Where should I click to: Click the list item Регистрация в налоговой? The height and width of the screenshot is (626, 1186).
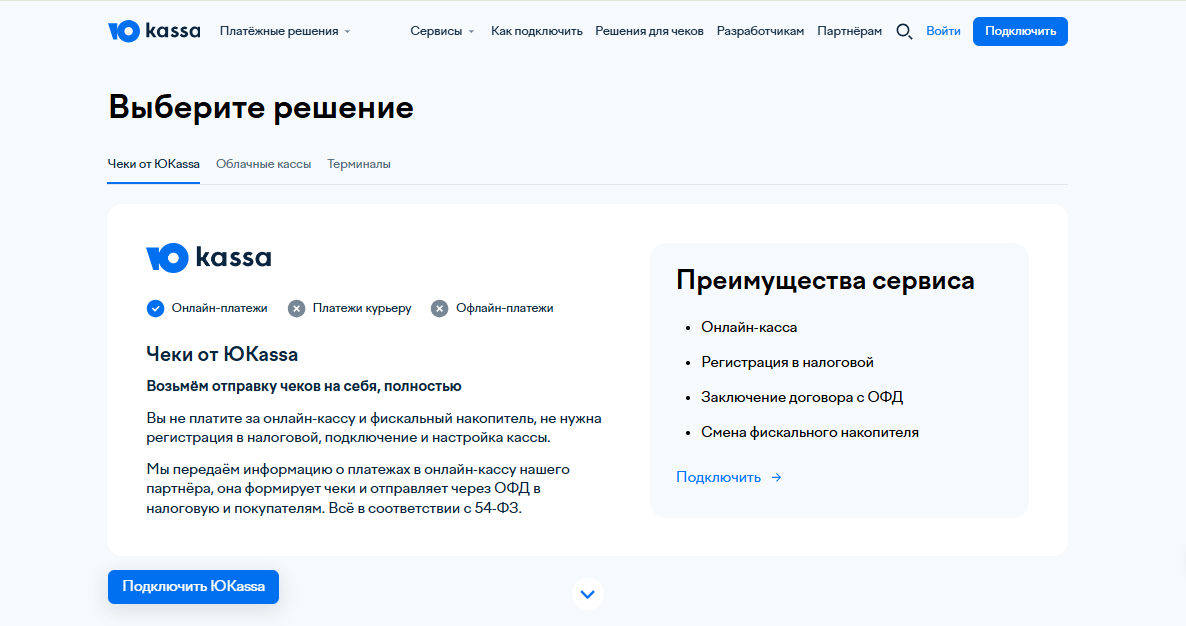tap(787, 362)
